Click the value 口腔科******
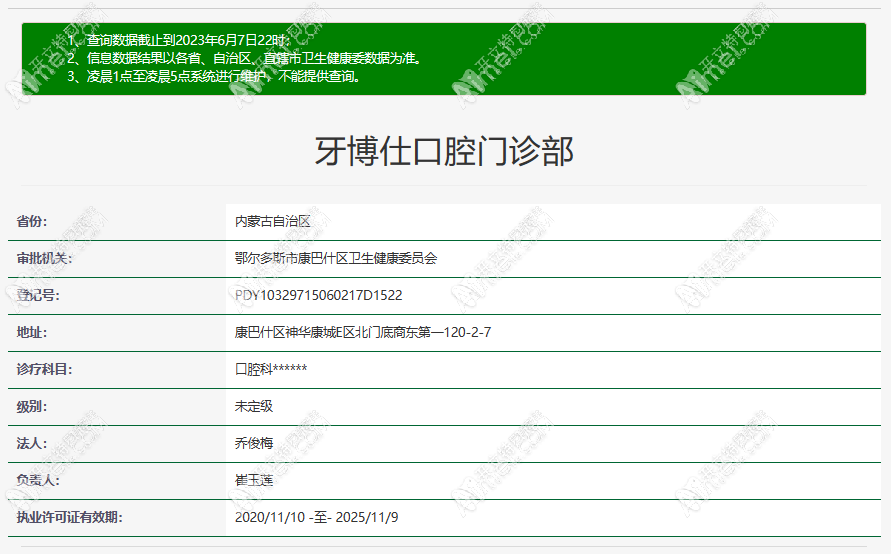Screen dimensions: 891x554 (x=270, y=369)
